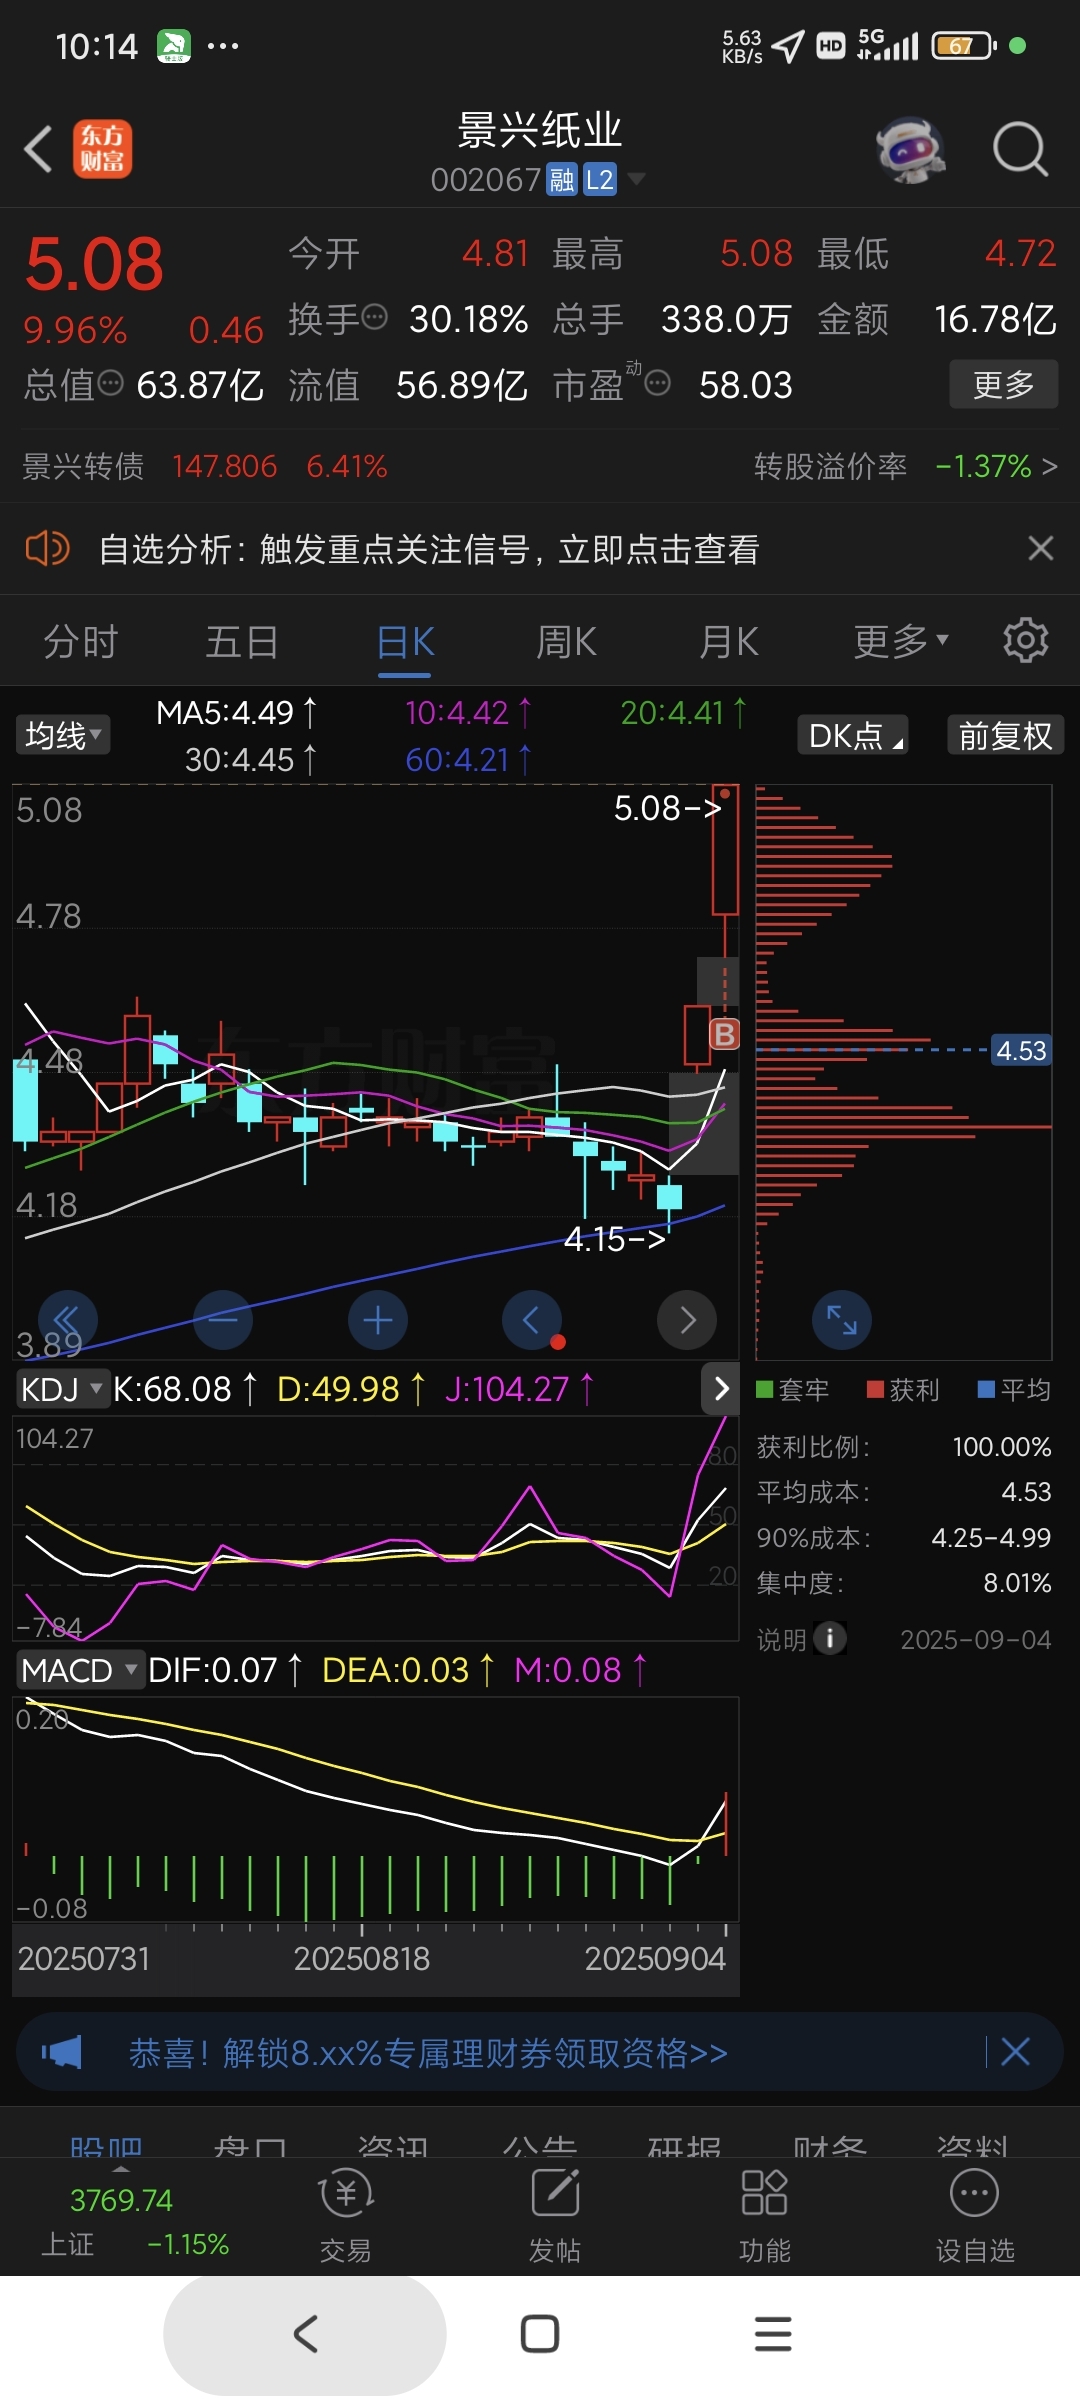The width and height of the screenshot is (1080, 2400).
Task: Select the 日K tab
Action: click(x=405, y=641)
